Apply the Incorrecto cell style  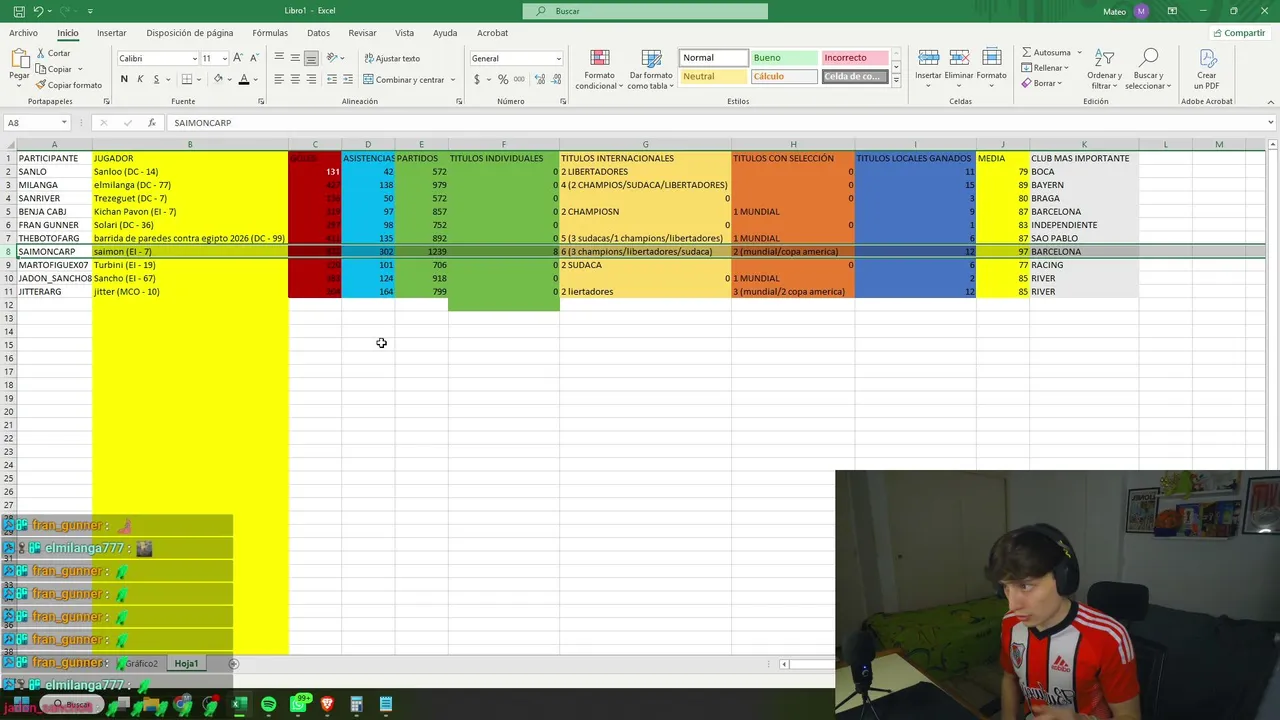coord(855,58)
